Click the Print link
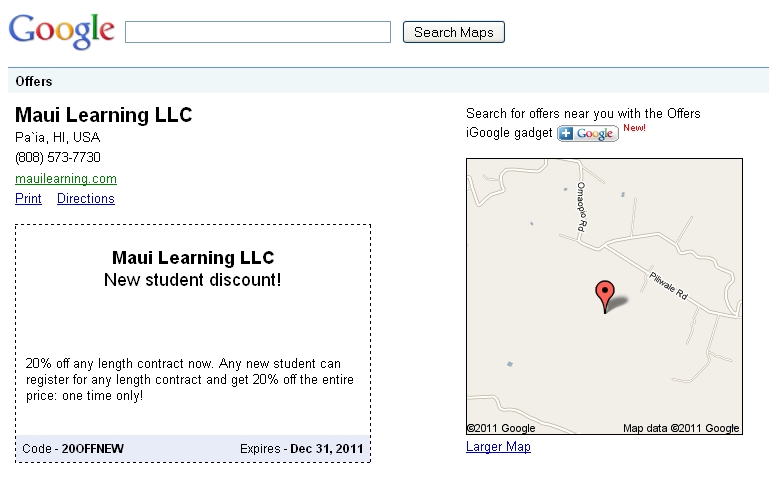769x480 pixels. tap(28, 199)
